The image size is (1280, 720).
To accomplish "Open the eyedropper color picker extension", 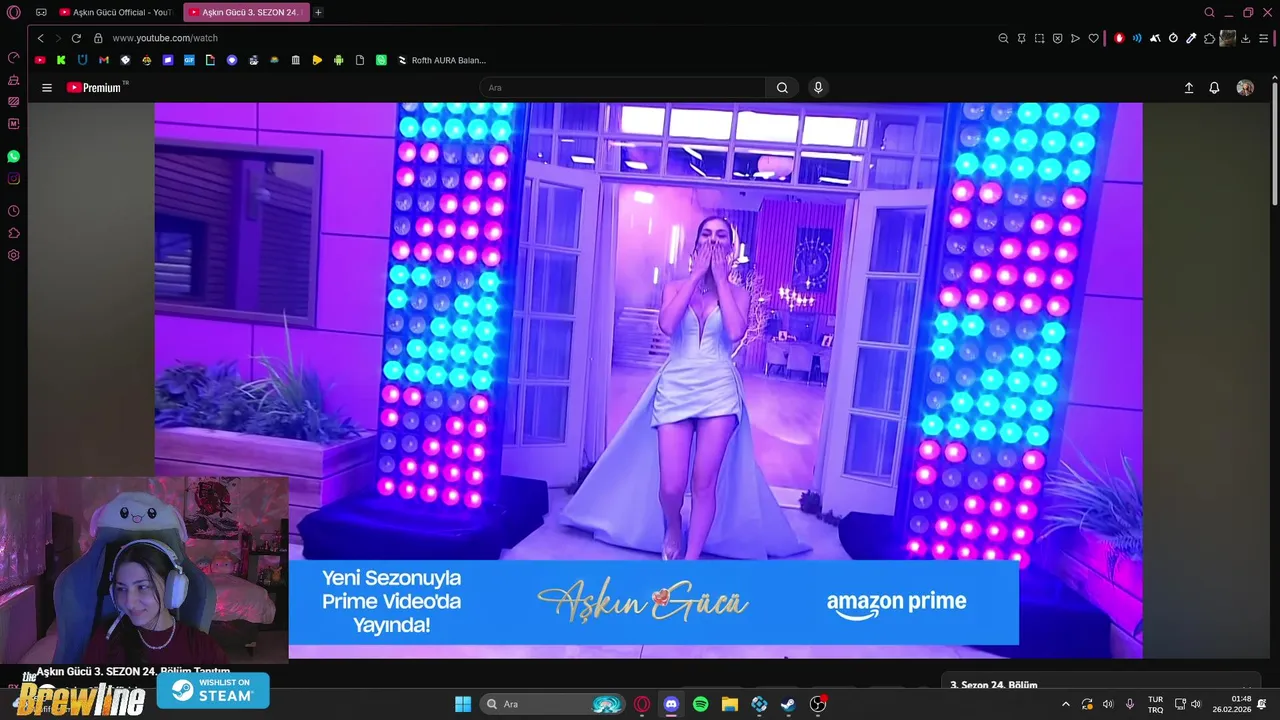I will (x=1191, y=38).
